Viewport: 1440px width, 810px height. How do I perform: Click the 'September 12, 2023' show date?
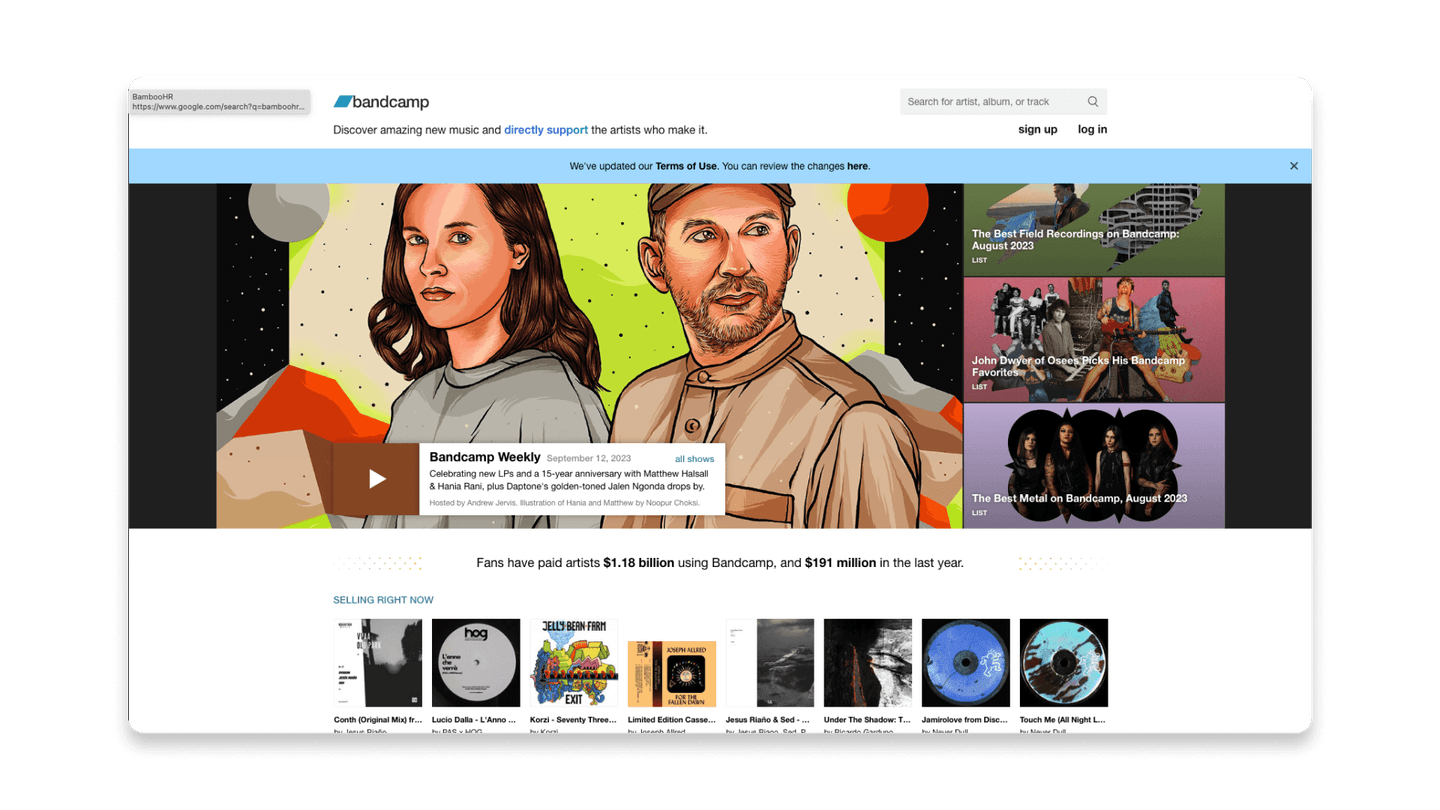(589, 459)
